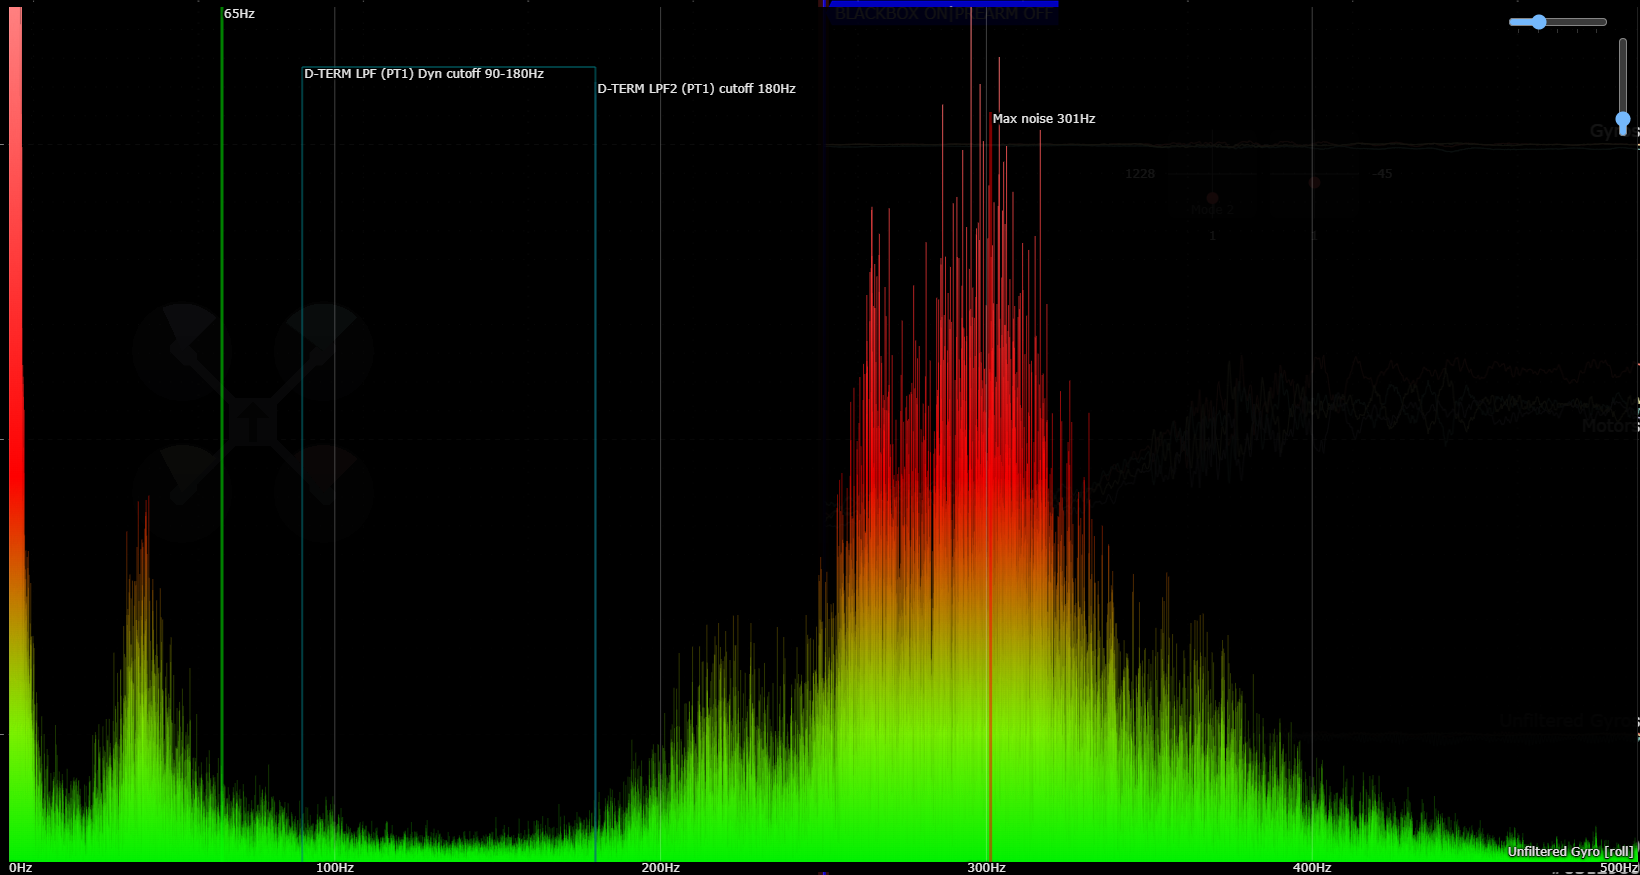Click the faded Gyros label at right edge

point(1612,131)
